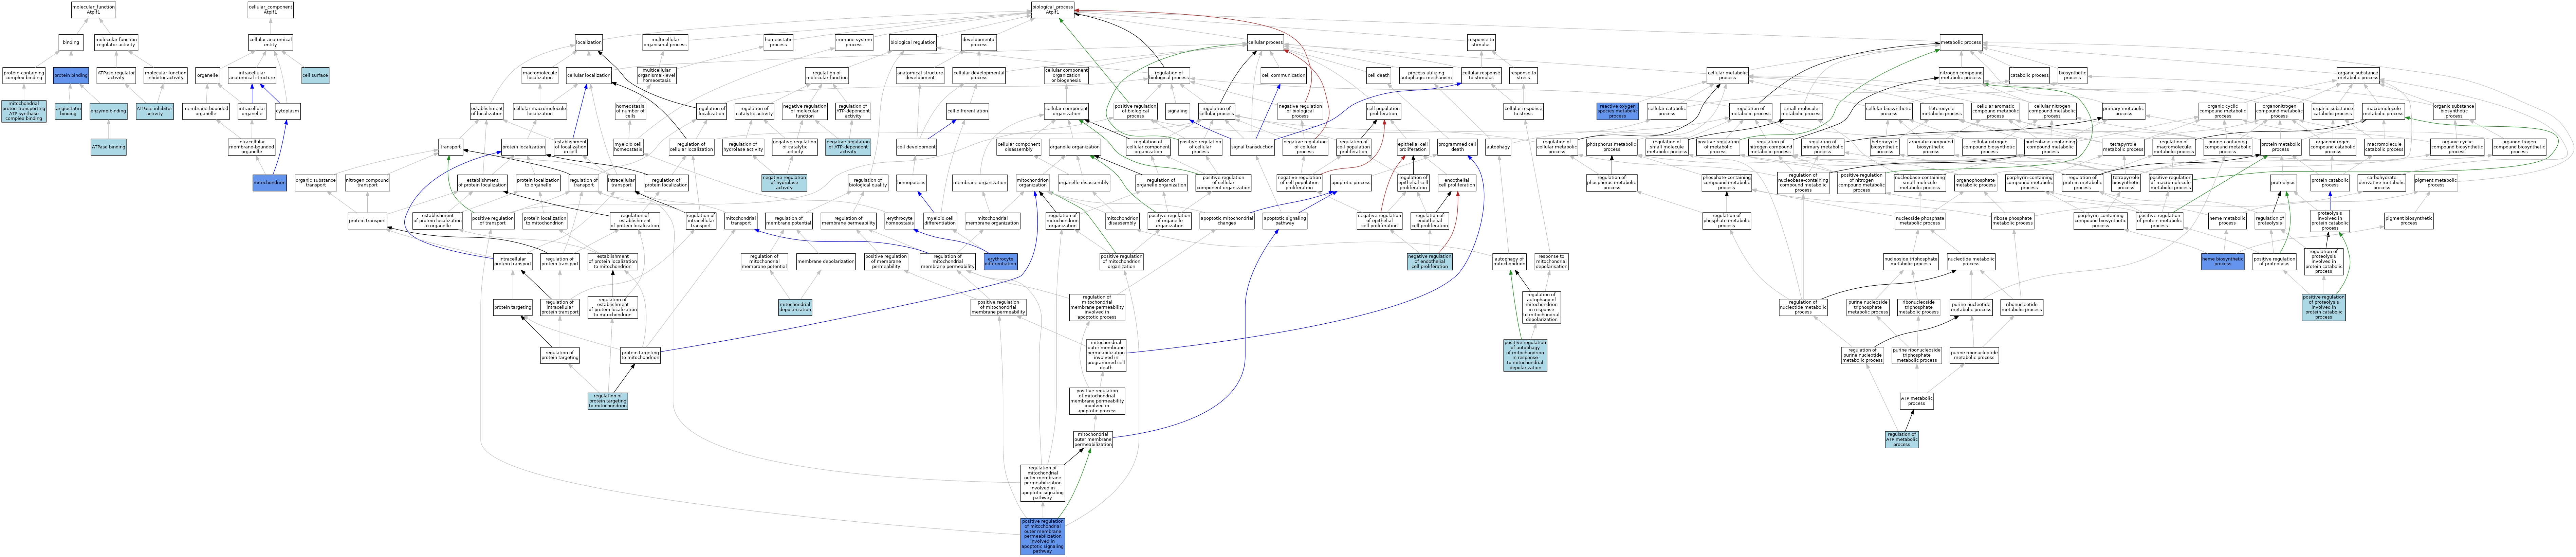This screenshot has width=2576, height=557.
Task: Click the 'homeostasis of number of cells' node
Action: [630, 111]
